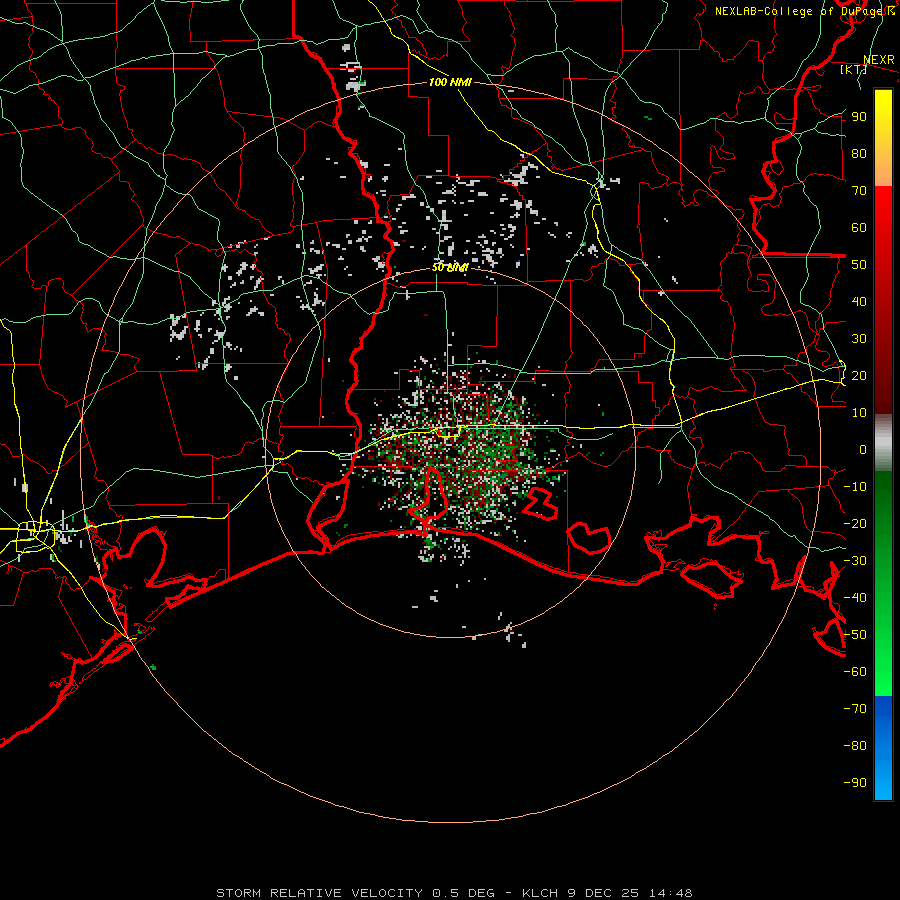Select the -40 knot scale label

(x=855, y=598)
